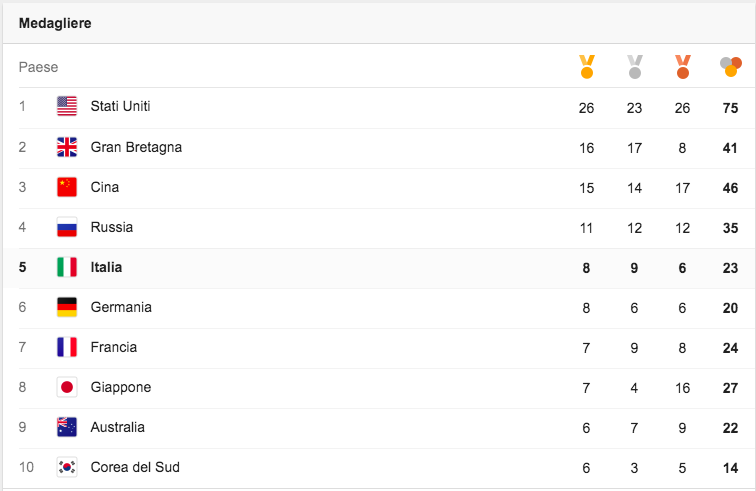The height and width of the screenshot is (491, 756).
Task: Click the German flag icon
Action: pyautogui.click(x=67, y=307)
